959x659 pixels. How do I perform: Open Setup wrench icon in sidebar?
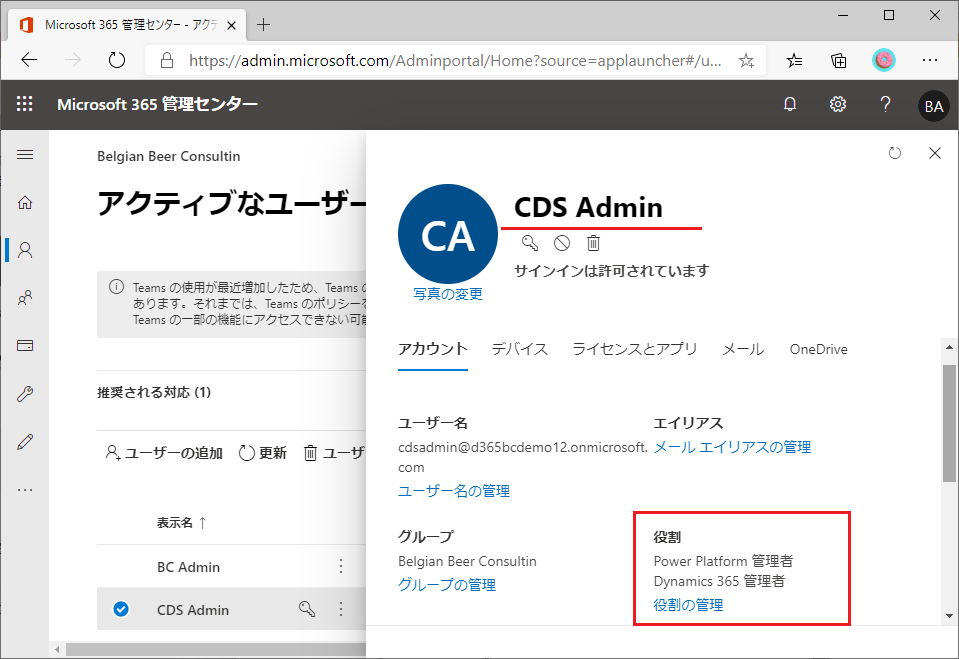(25, 393)
